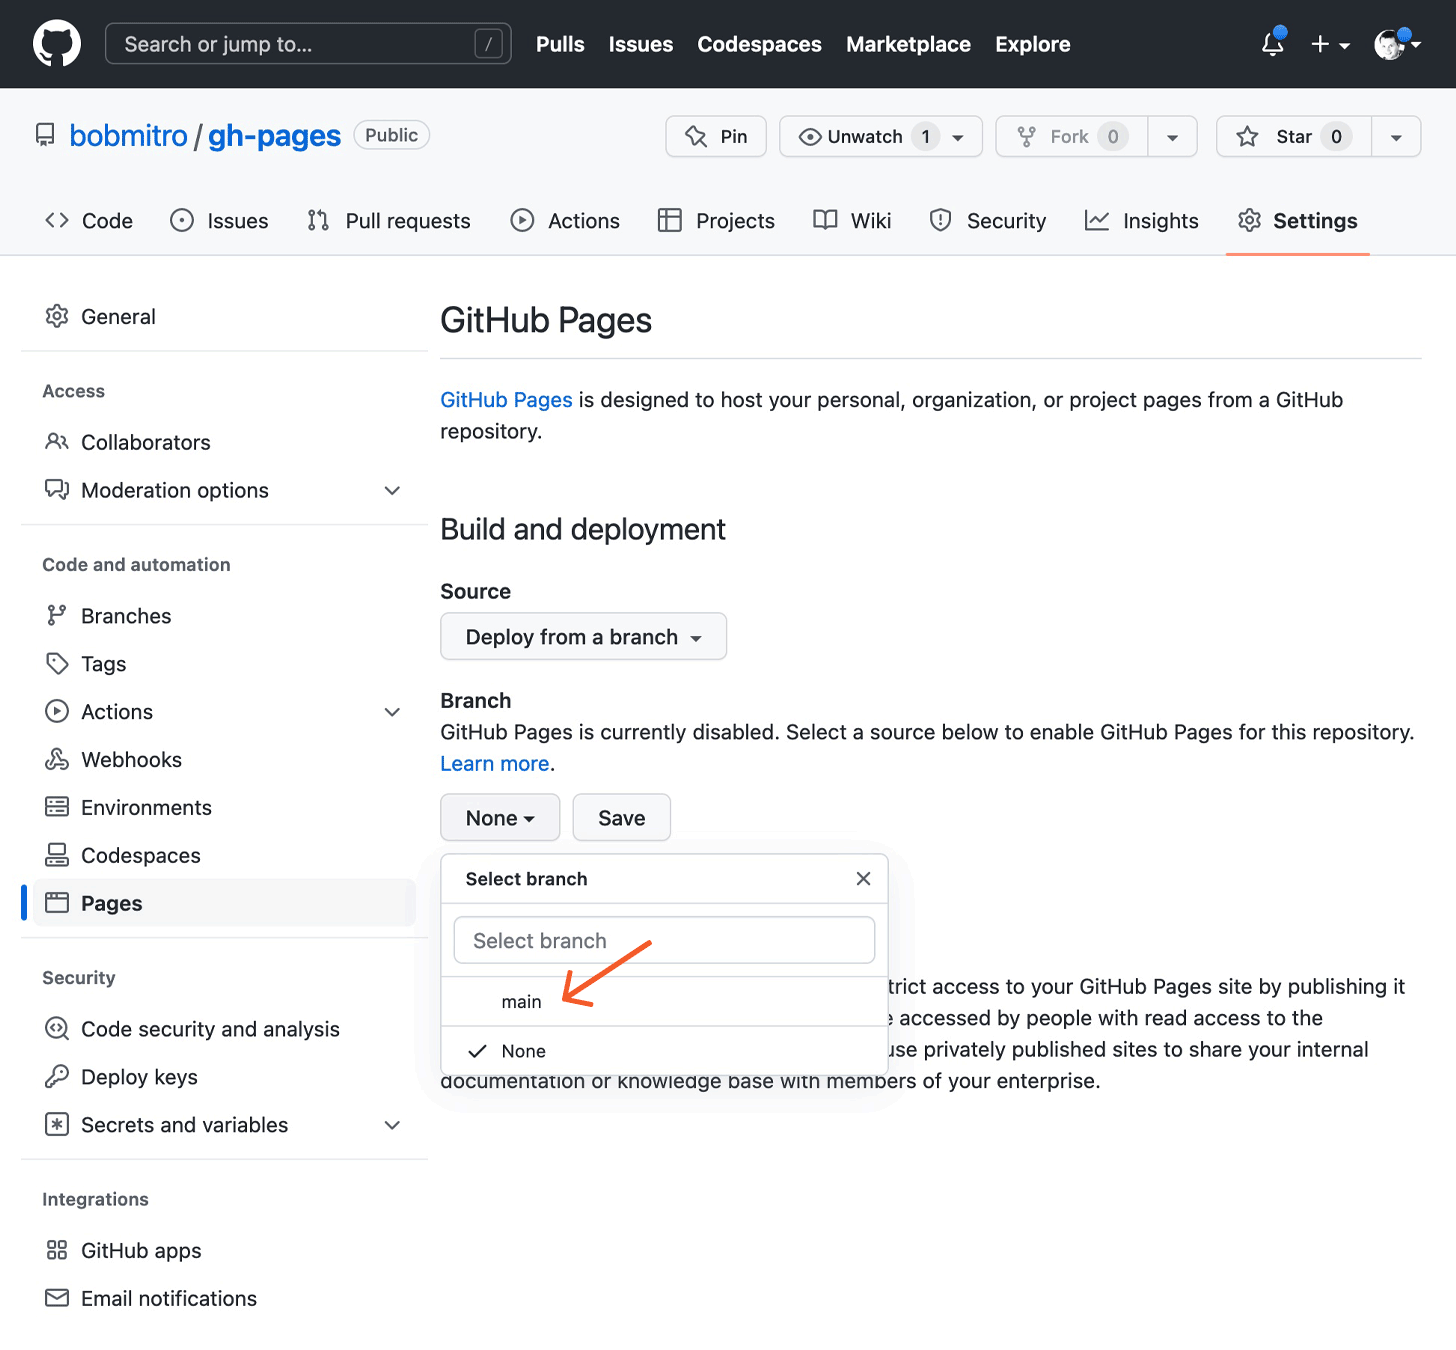Select the Branches sidebar item

click(x=126, y=615)
